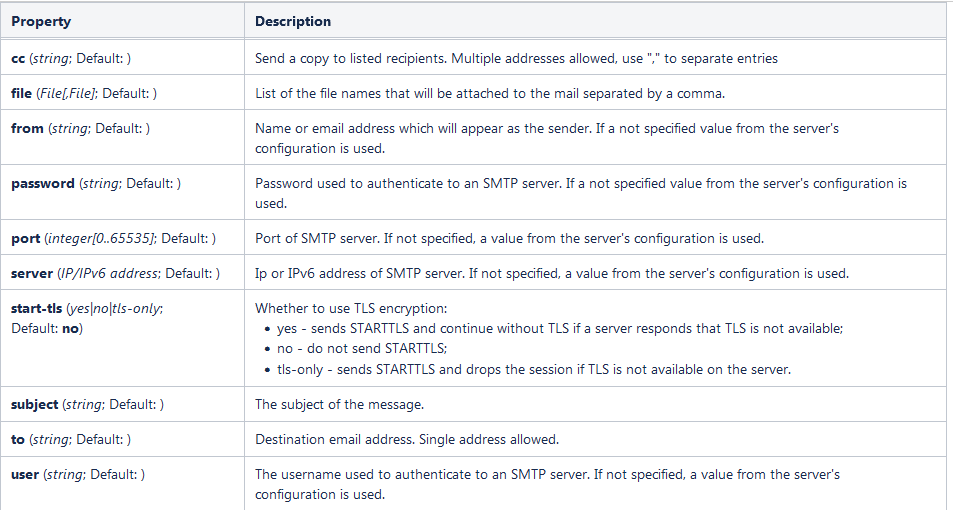Click the Property column header
This screenshot has width=953, height=510.
(41, 21)
